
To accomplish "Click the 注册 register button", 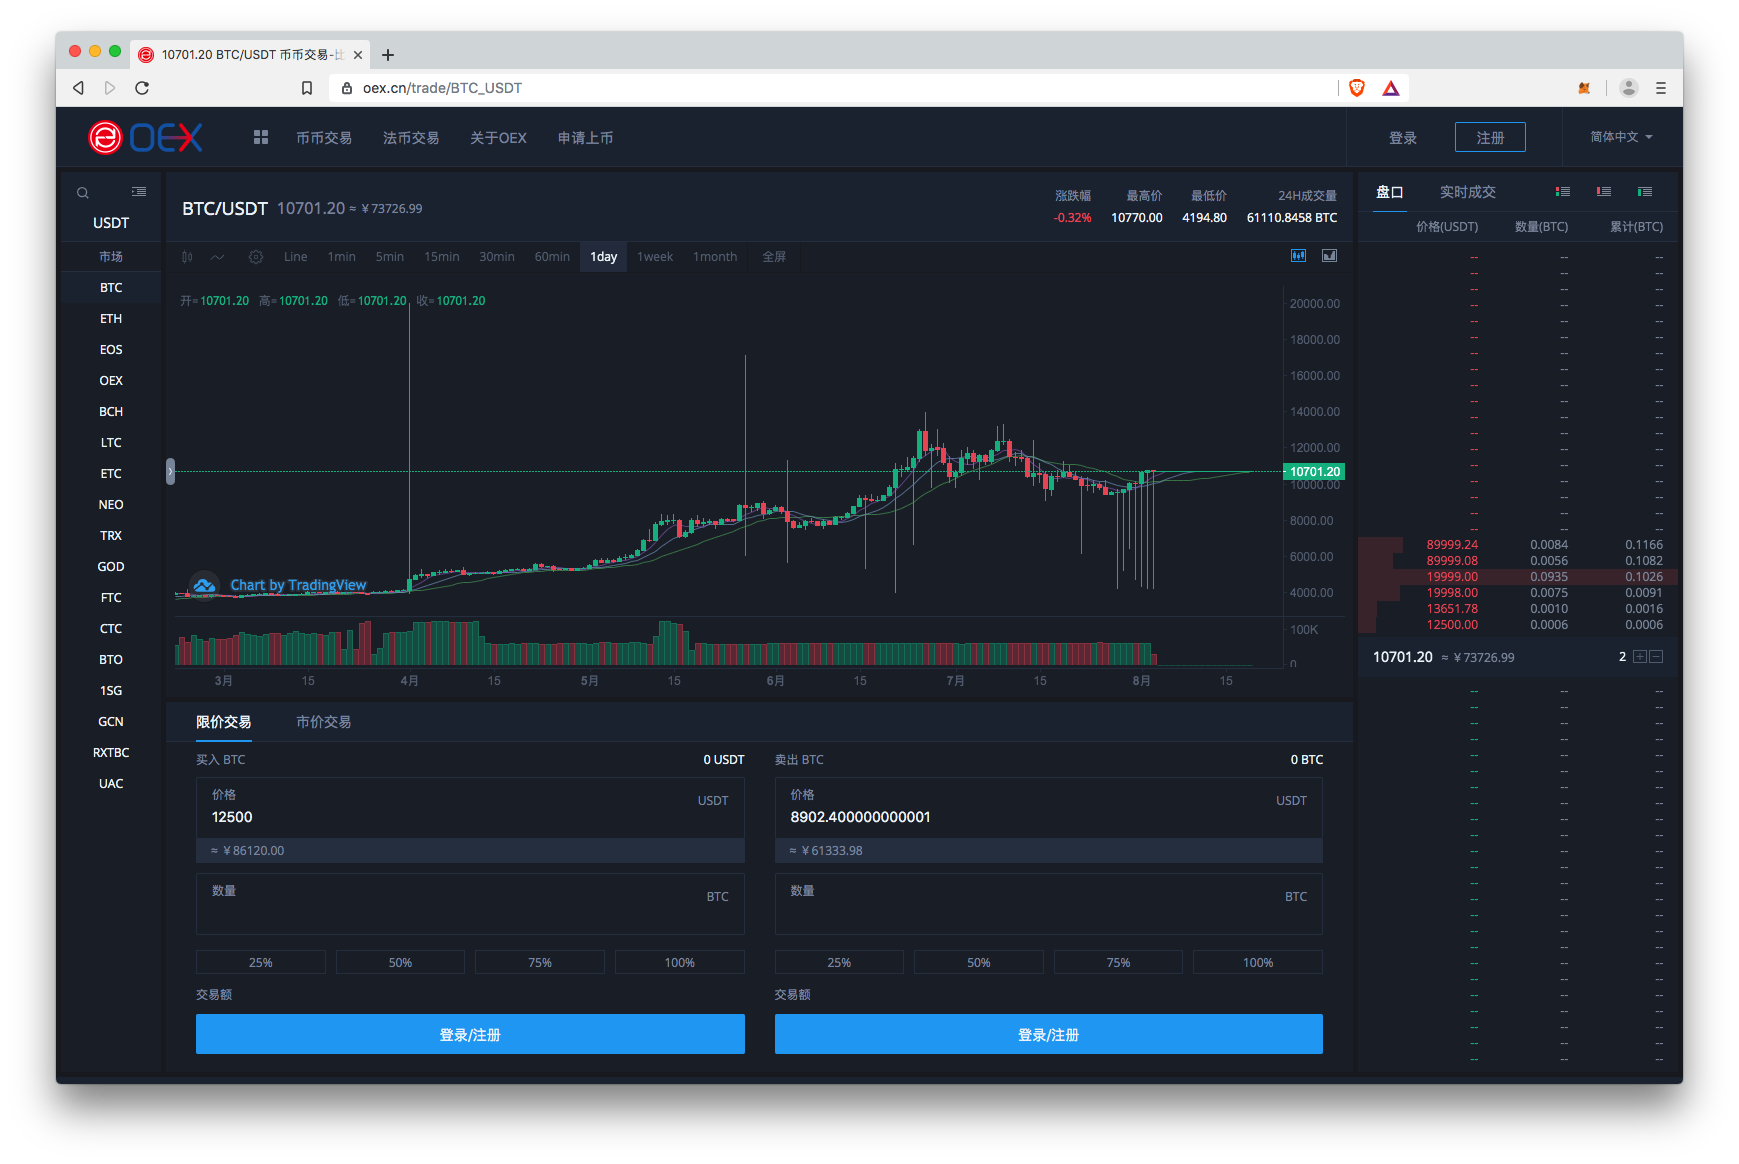I will pyautogui.click(x=1490, y=137).
